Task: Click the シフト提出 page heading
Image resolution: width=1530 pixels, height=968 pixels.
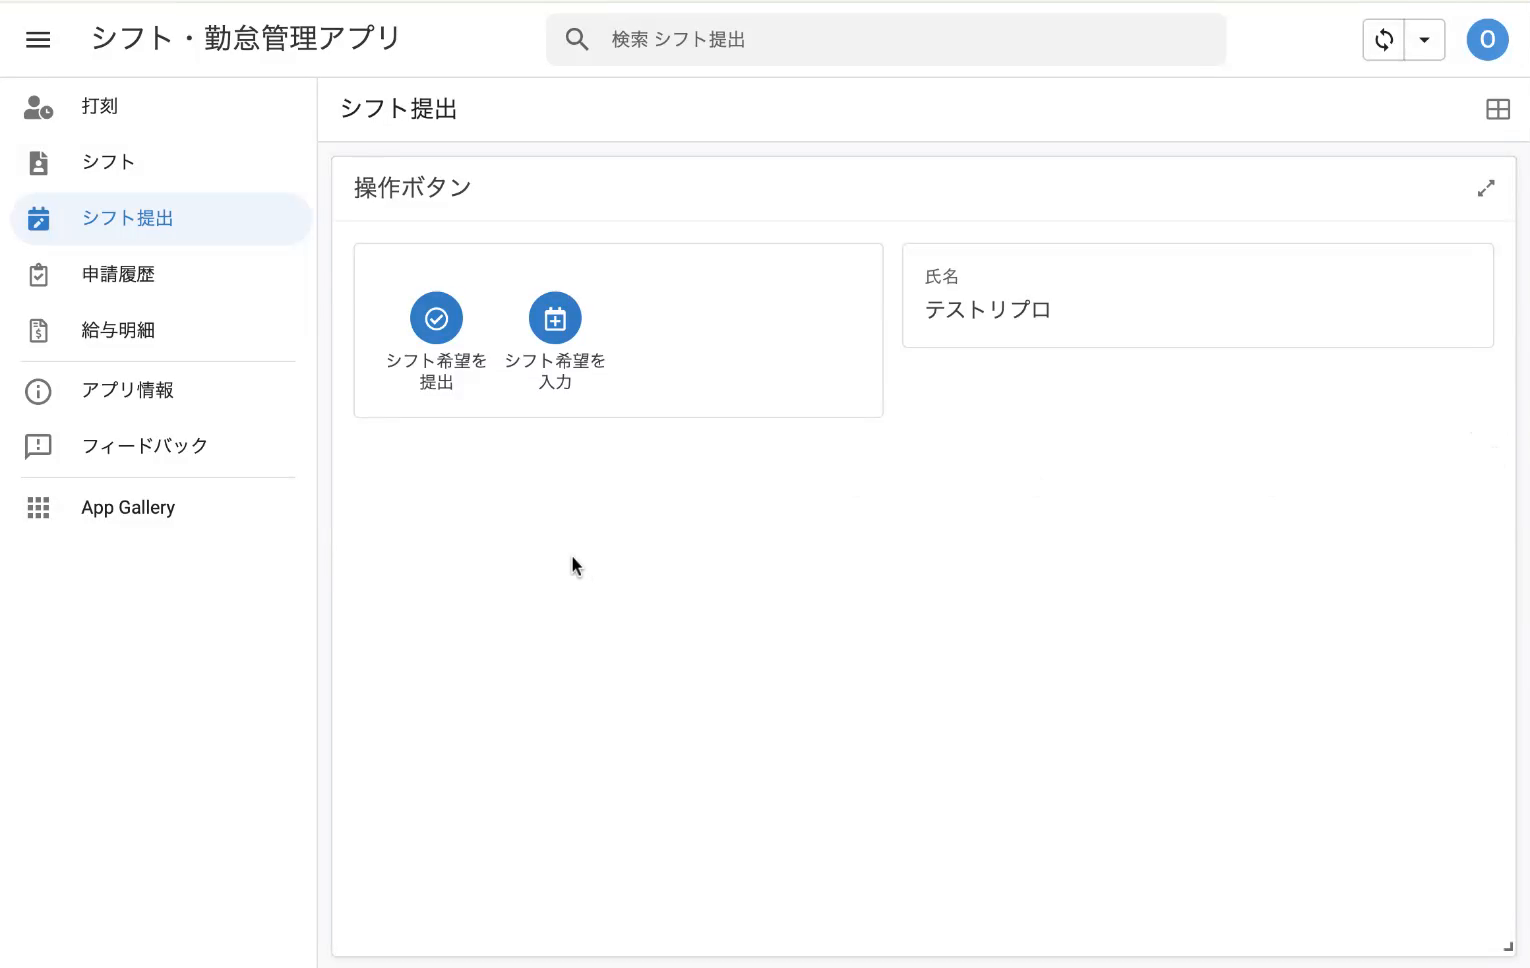Action: (x=399, y=109)
